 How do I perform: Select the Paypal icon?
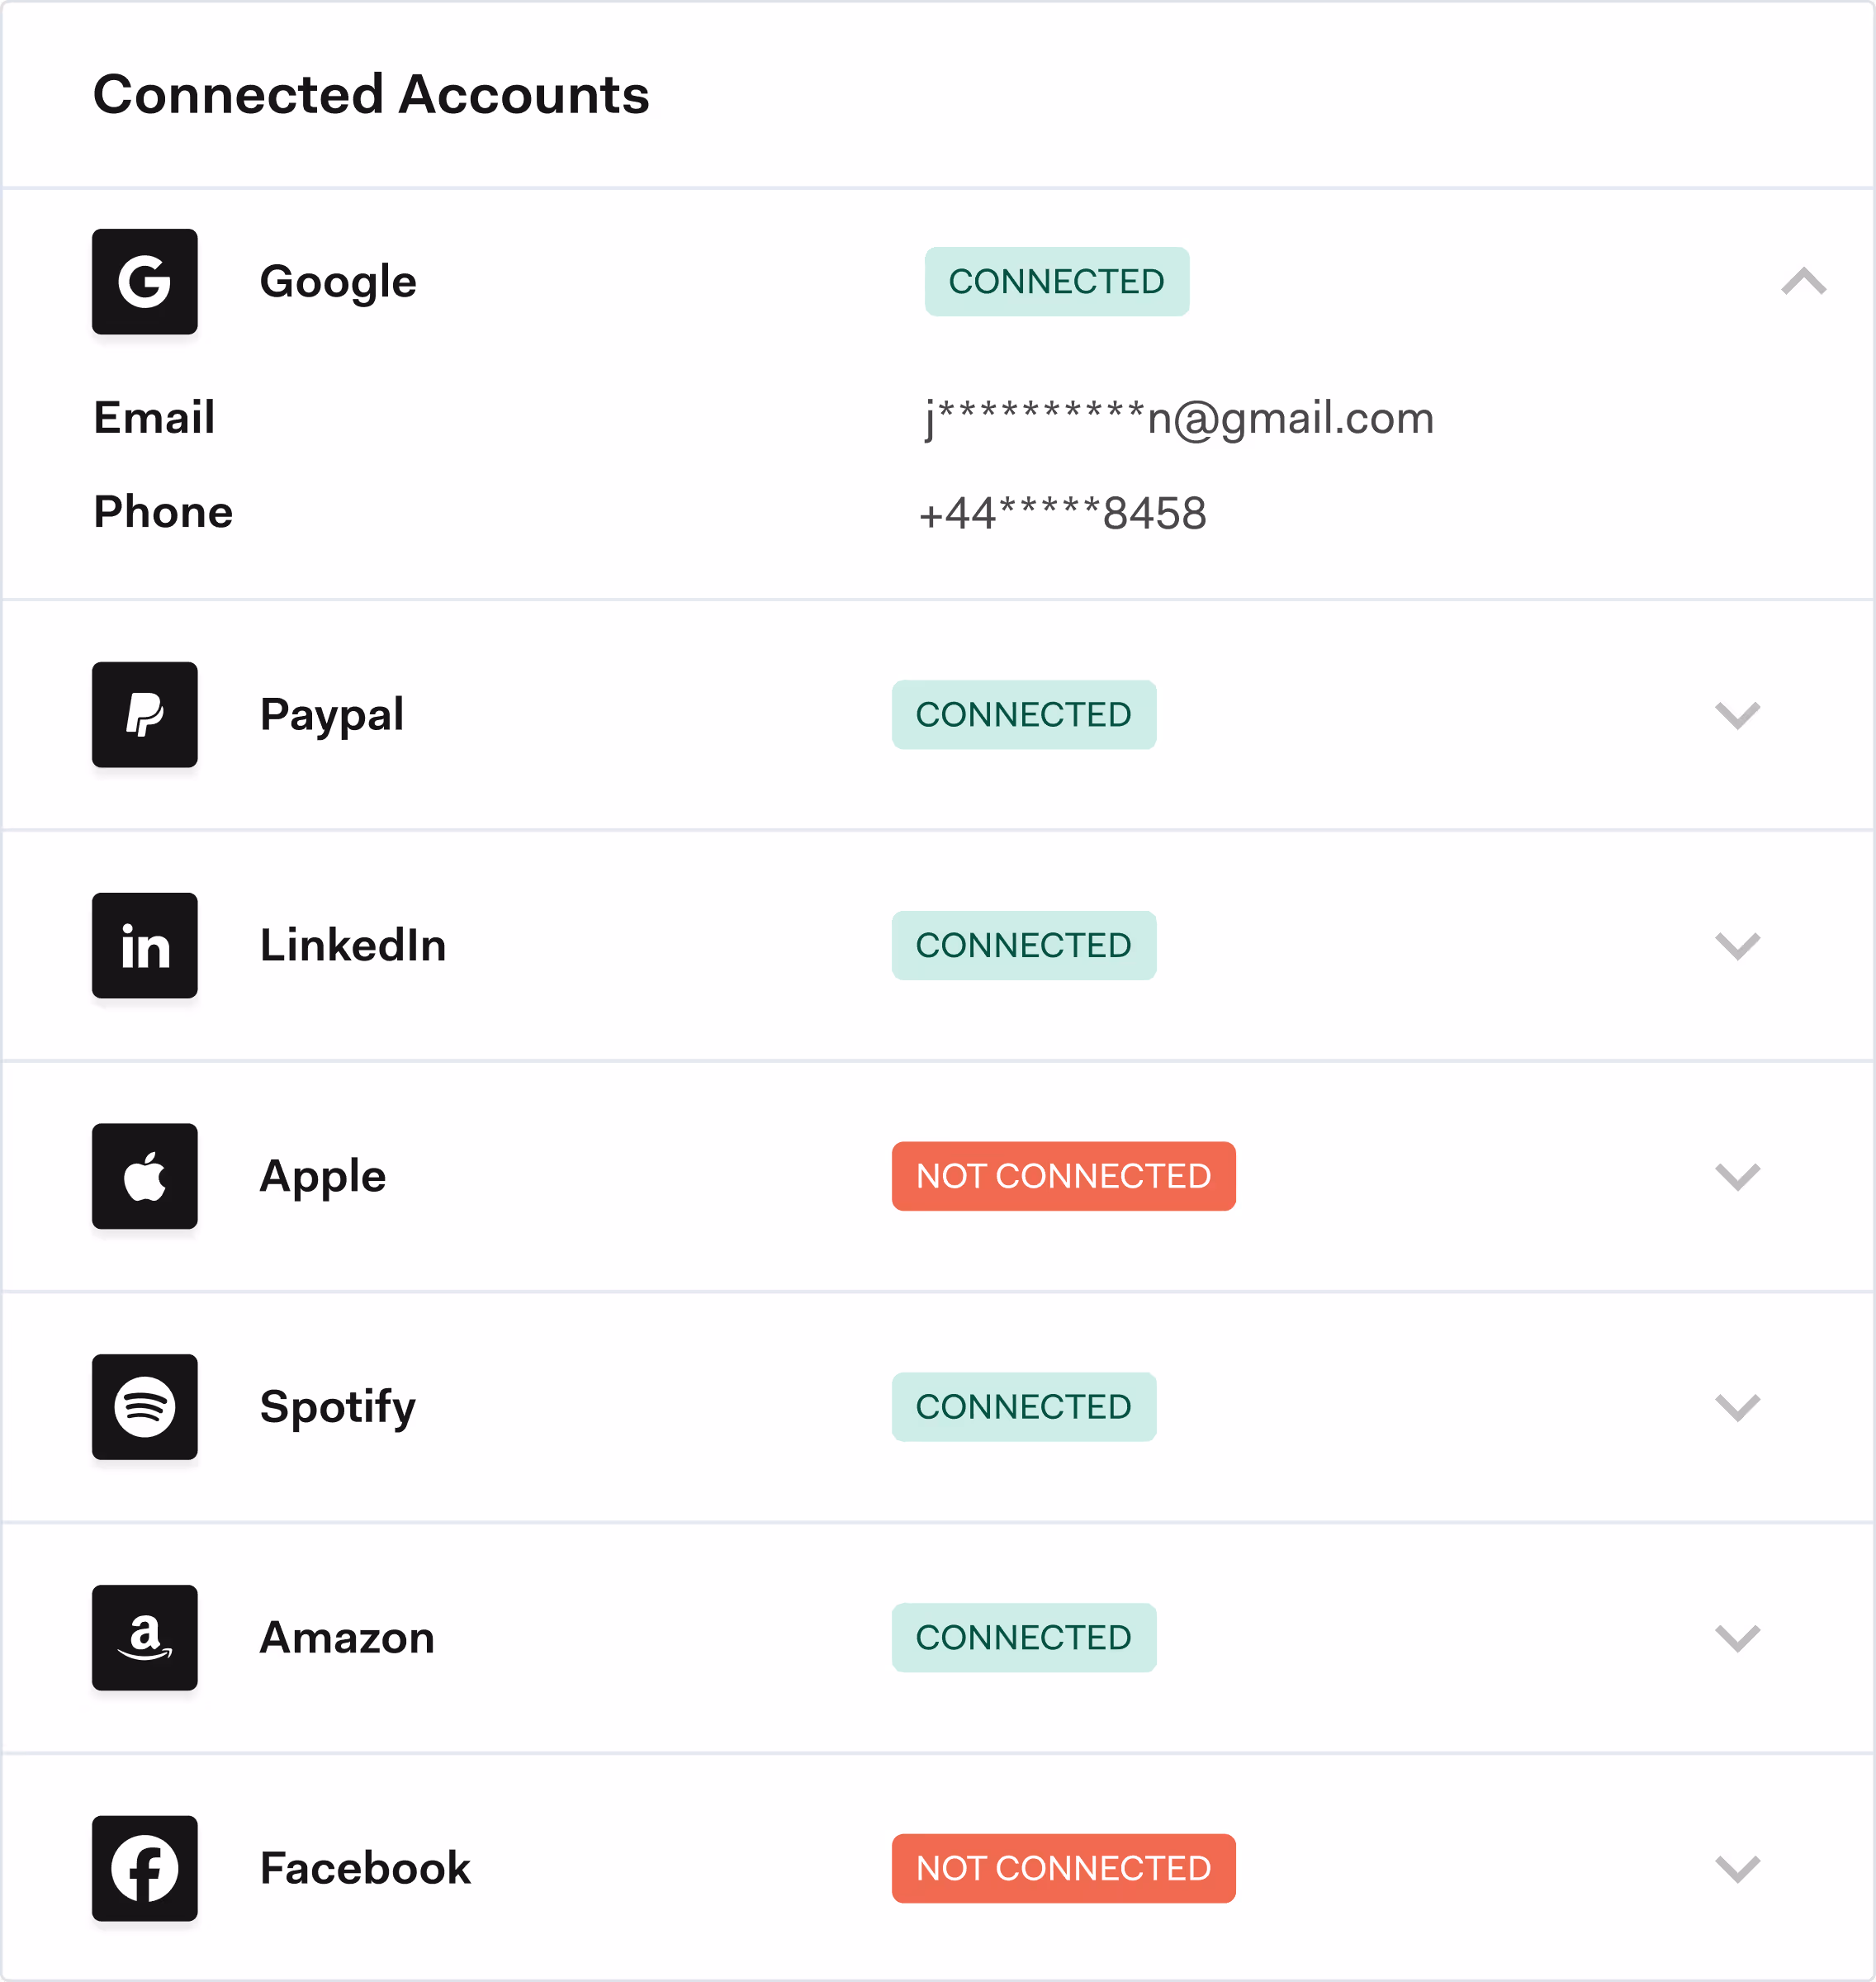point(144,714)
